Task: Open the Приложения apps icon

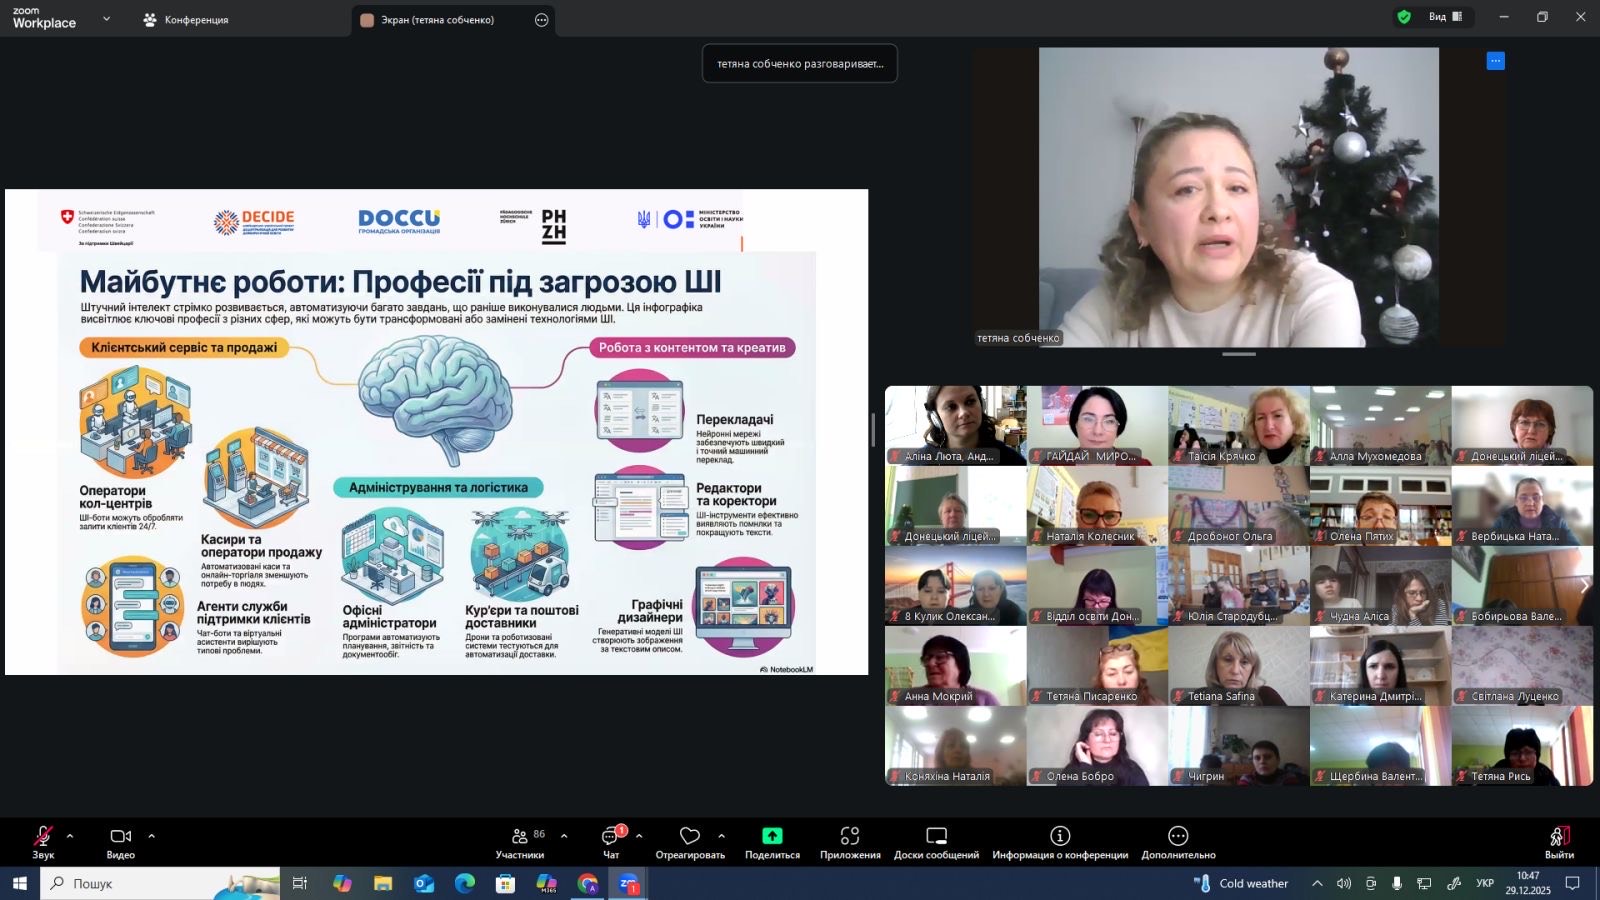Action: (850, 836)
